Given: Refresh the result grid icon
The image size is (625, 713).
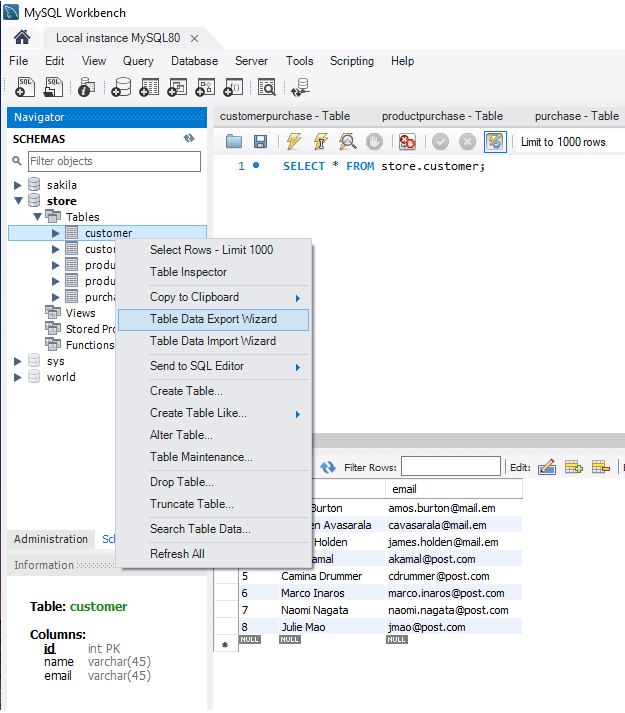Looking at the screenshot, I should coord(328,467).
